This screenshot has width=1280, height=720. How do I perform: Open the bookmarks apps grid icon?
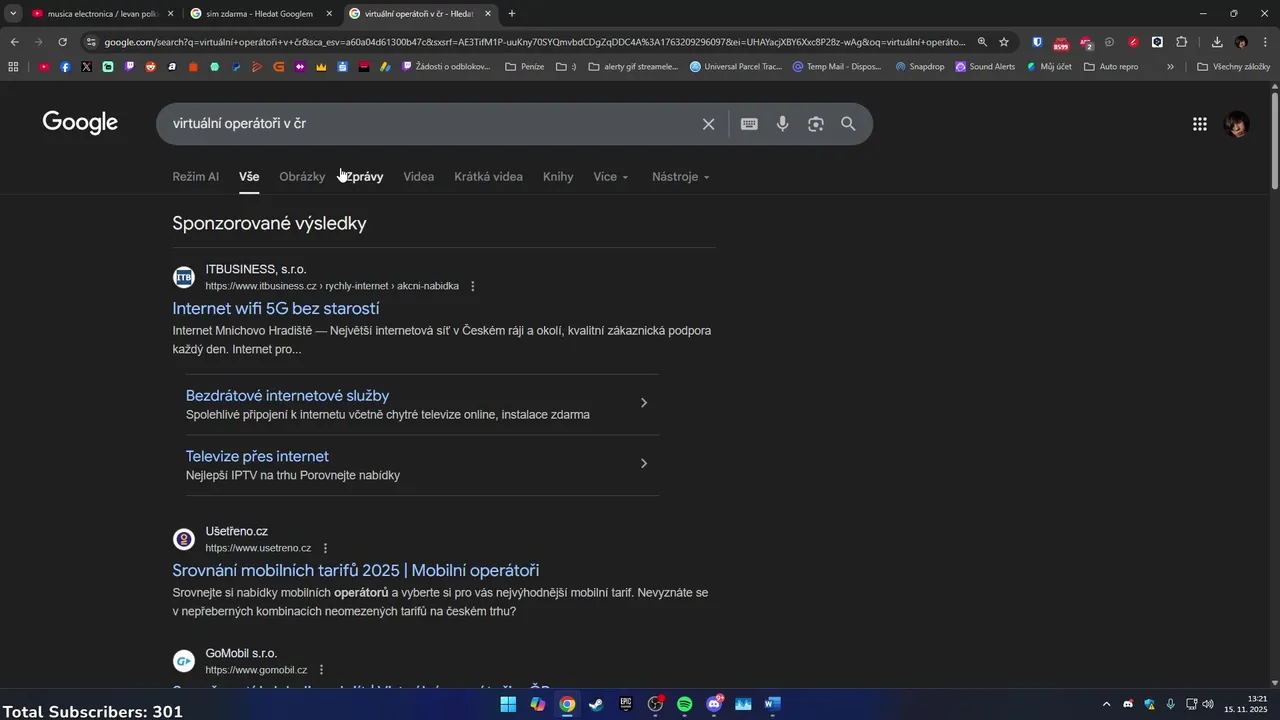point(13,67)
